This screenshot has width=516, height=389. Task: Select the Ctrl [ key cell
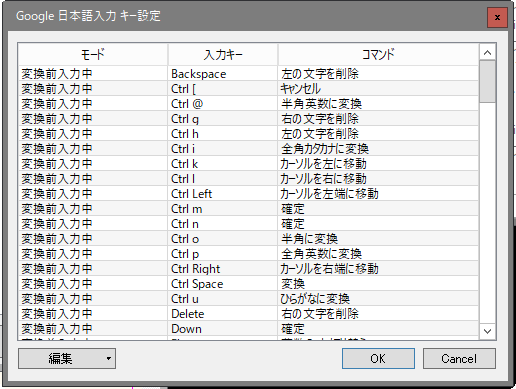223,89
